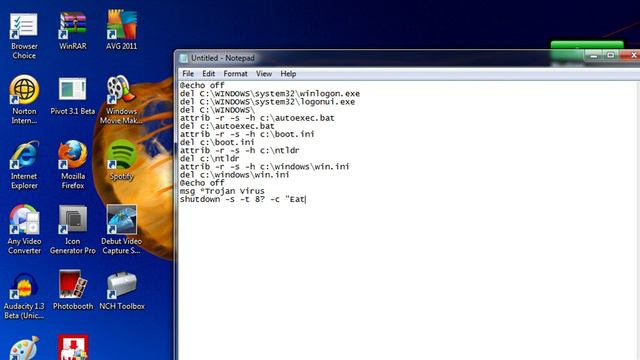Open the Format menu in Notepad

coord(235,74)
